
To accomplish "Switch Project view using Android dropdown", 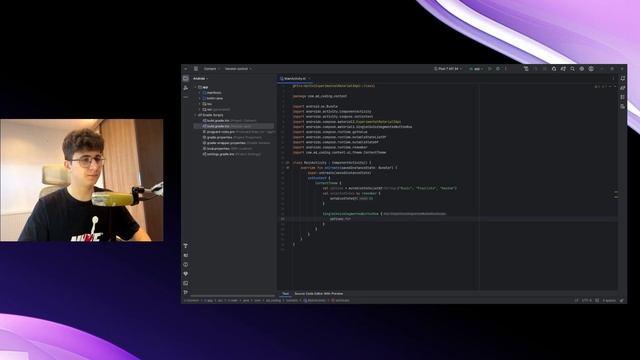I will coord(200,78).
